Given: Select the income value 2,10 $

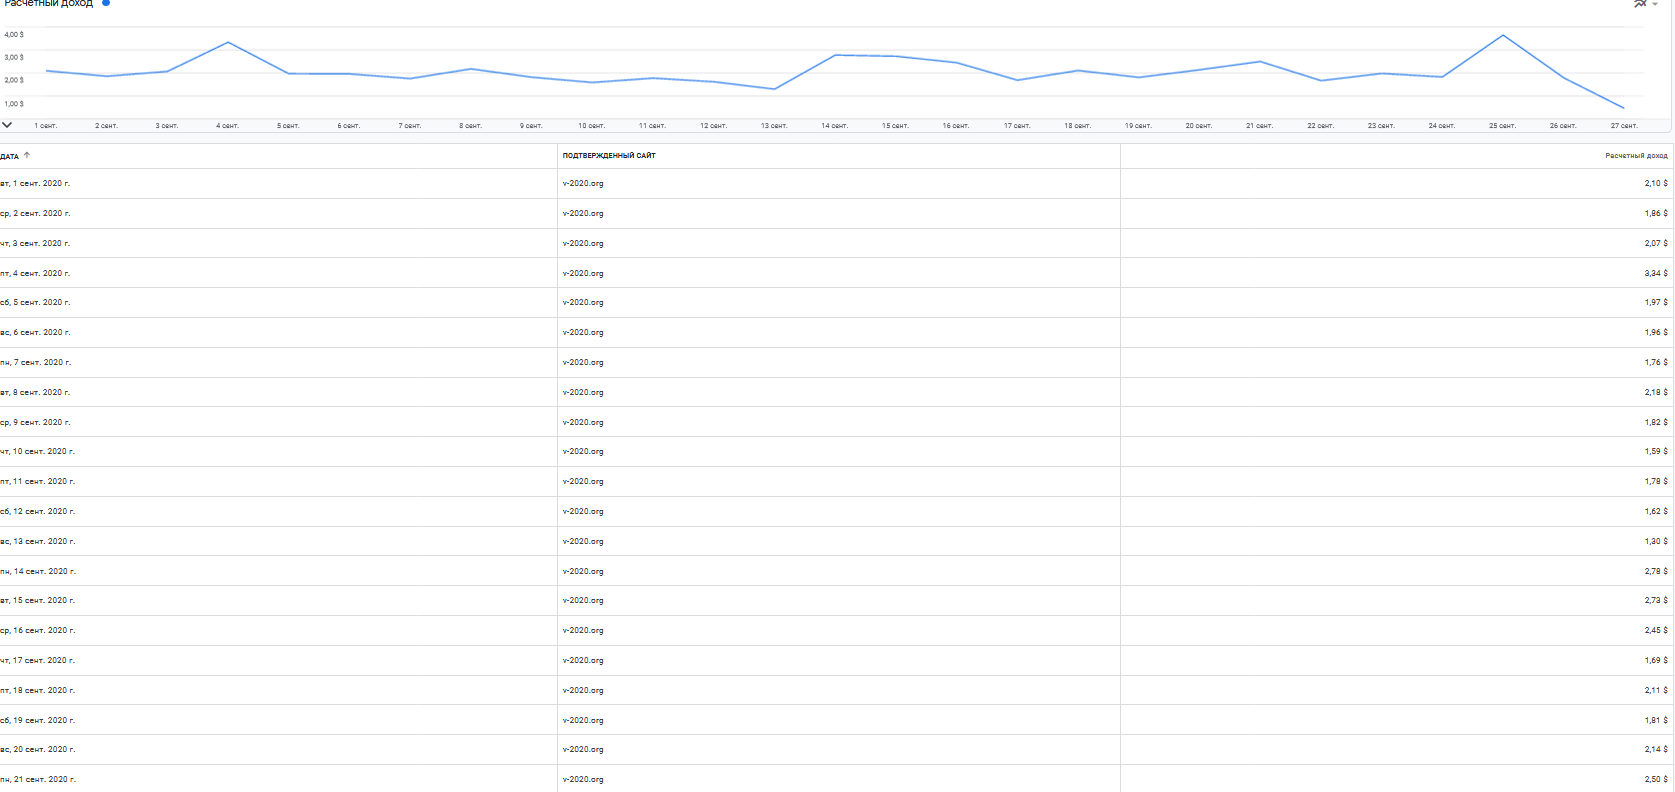Looking at the screenshot, I should pyautogui.click(x=1656, y=184).
